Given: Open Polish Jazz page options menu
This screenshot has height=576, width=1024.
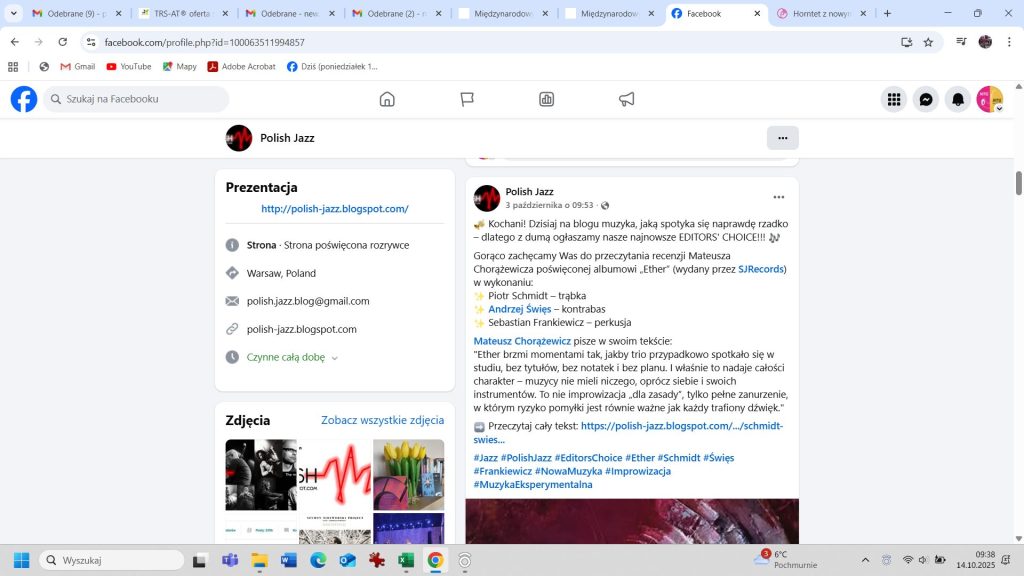Looking at the screenshot, I should click(x=782, y=138).
